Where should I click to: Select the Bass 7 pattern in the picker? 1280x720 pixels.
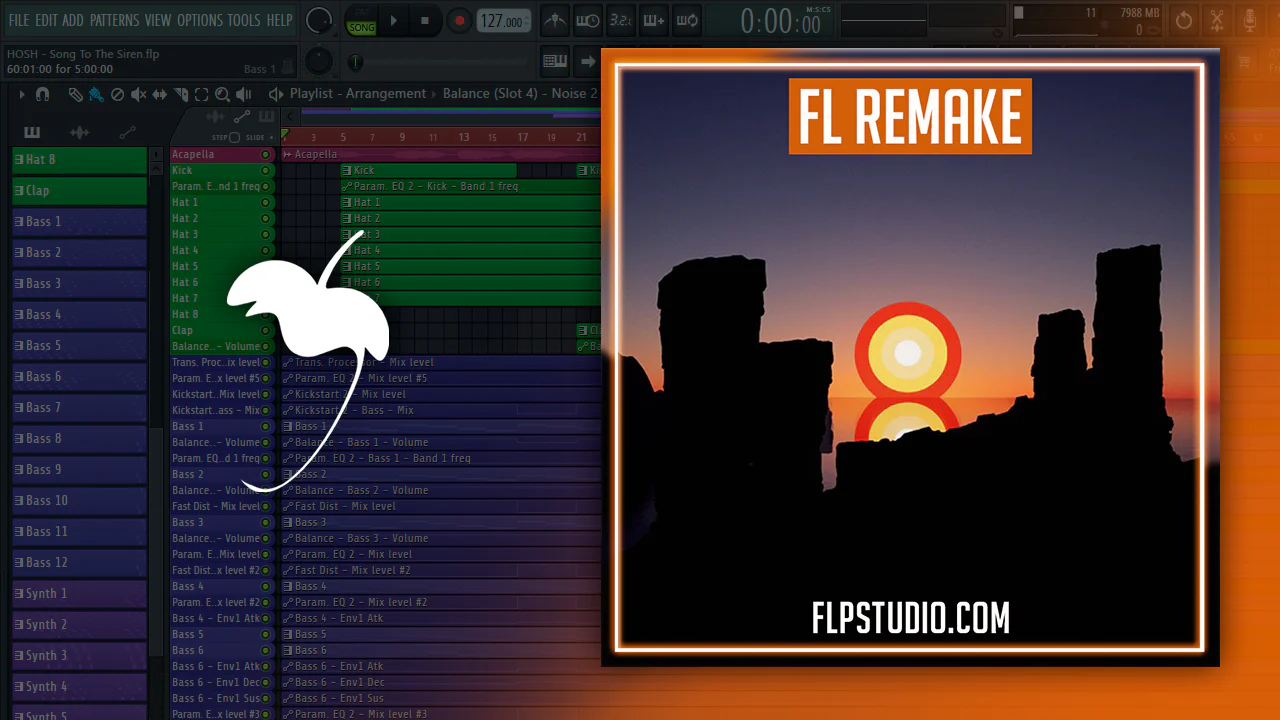[x=79, y=407]
